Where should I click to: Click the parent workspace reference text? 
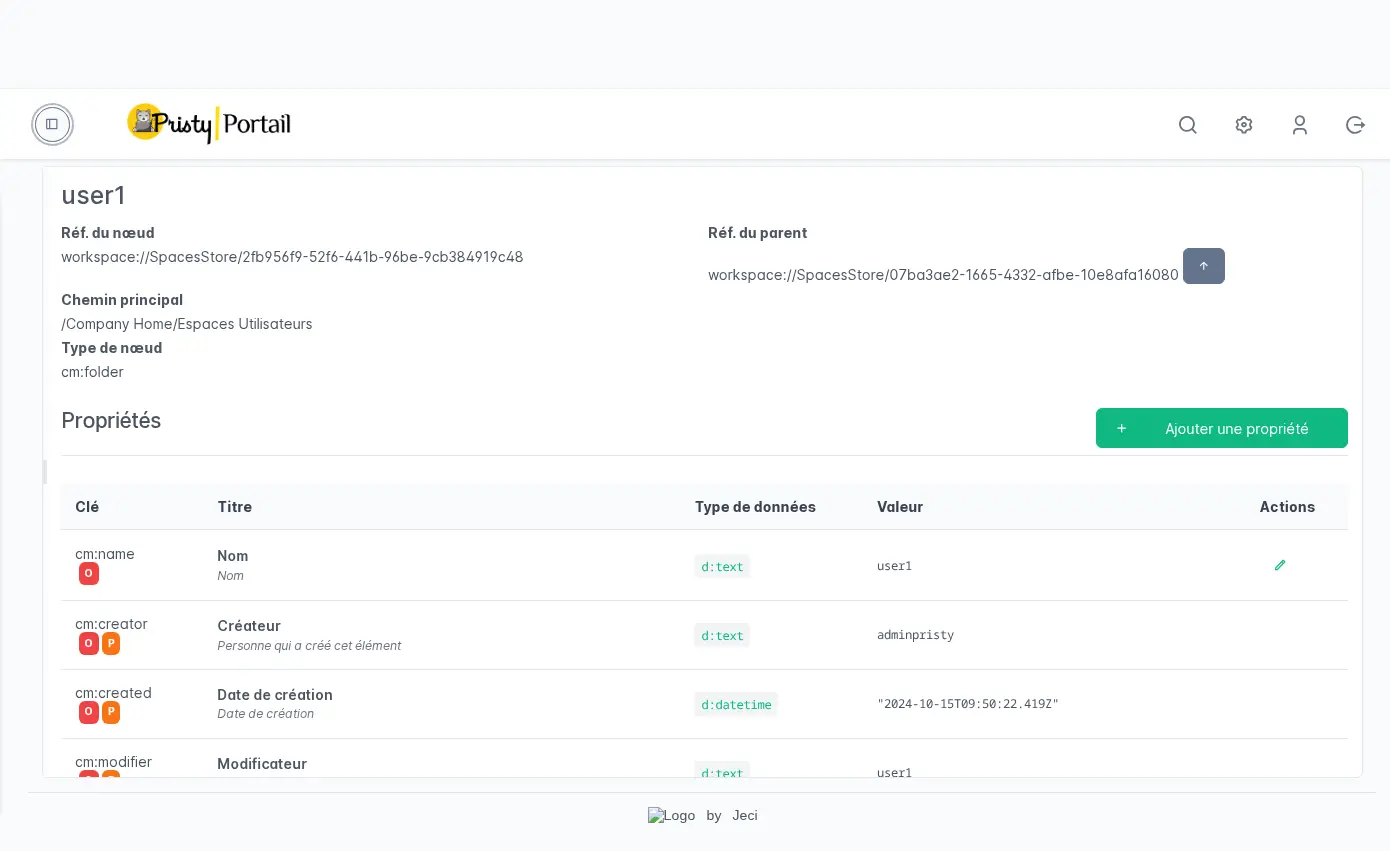(x=942, y=275)
